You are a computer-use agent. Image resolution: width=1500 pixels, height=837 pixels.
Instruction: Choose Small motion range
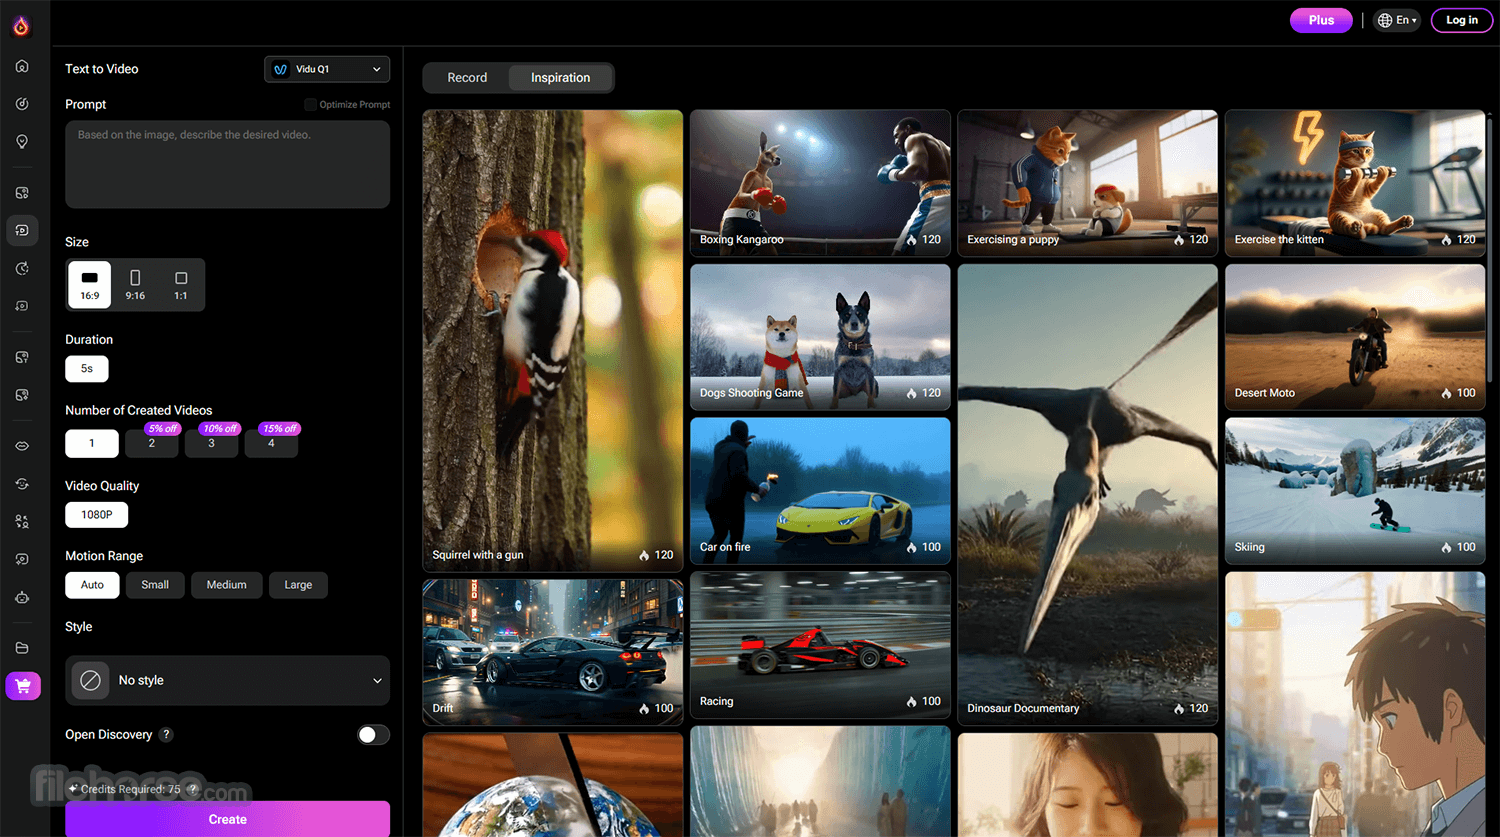[x=155, y=585]
